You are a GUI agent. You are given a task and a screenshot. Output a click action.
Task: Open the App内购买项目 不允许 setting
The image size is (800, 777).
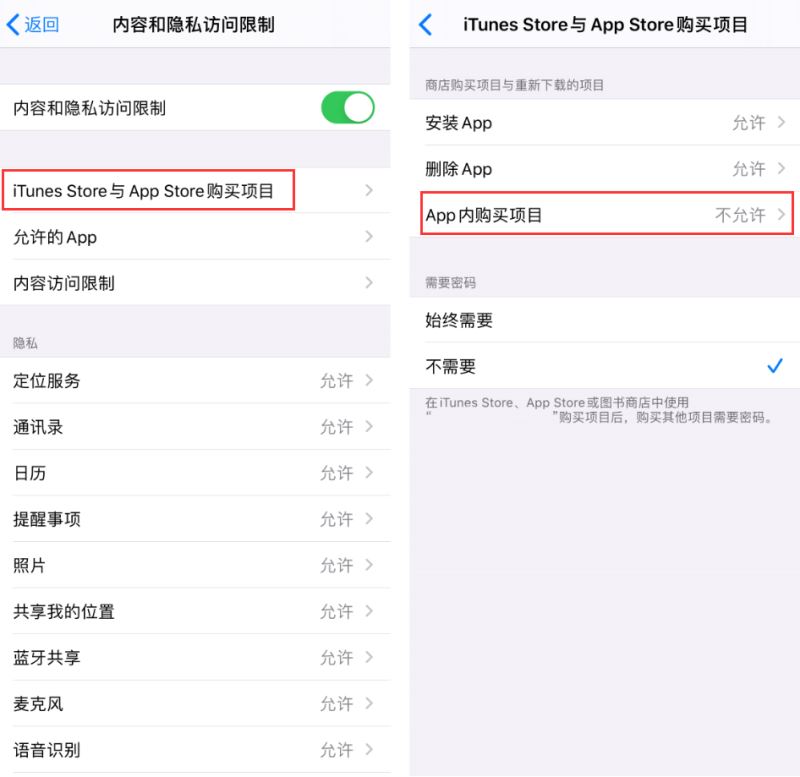click(x=607, y=214)
